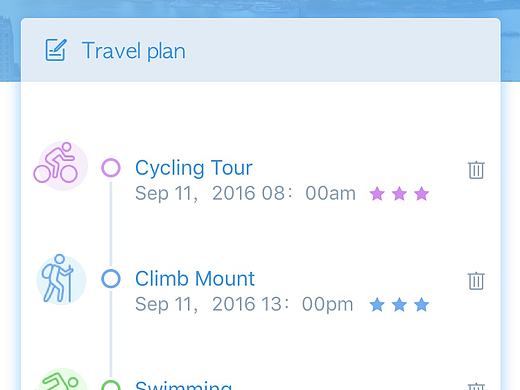Screen dimensions: 520x390
Task: Open the Swimming plan title
Action: click(x=184, y=385)
